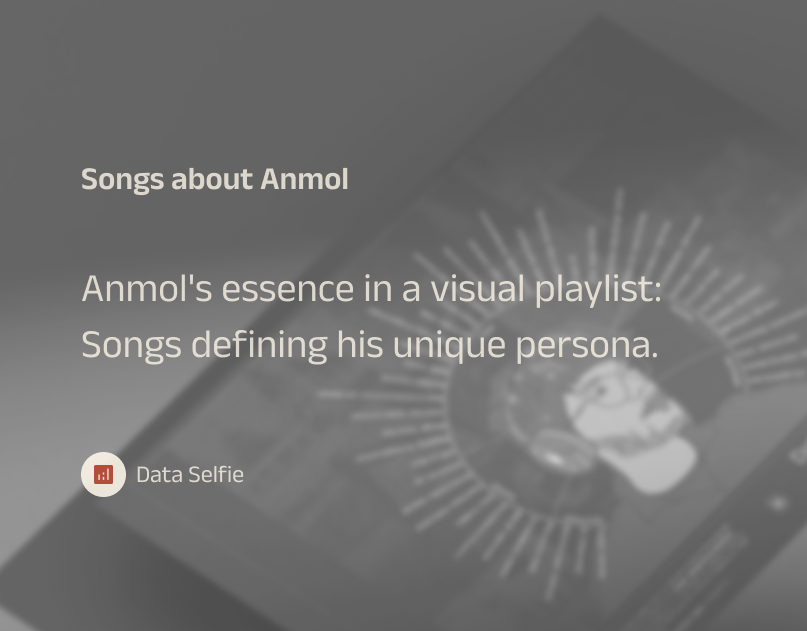
Task: Click the Data Selfie circular logo icon
Action: coord(103,474)
